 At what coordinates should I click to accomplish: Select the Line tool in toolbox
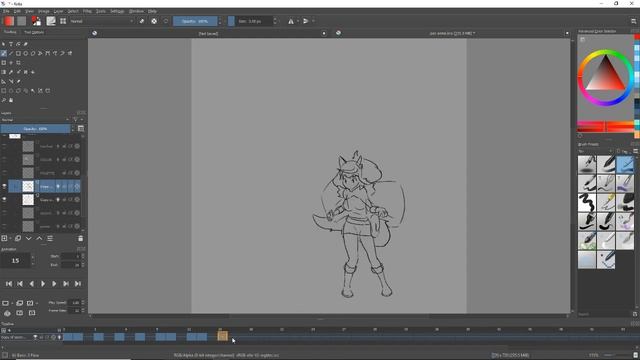tap(11, 53)
